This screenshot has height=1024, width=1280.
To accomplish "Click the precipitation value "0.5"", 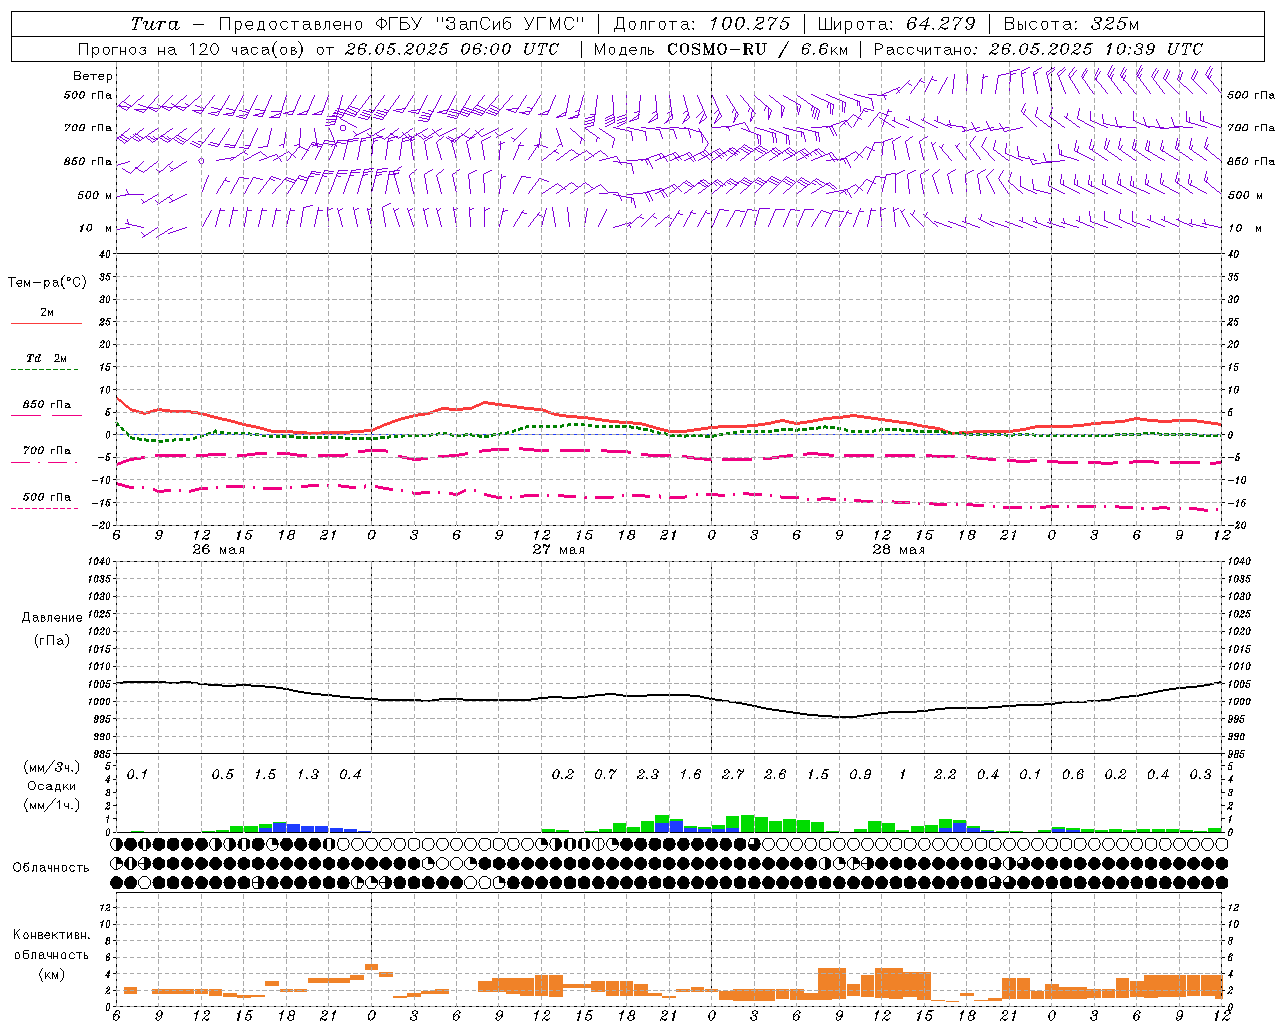I will coord(222,775).
